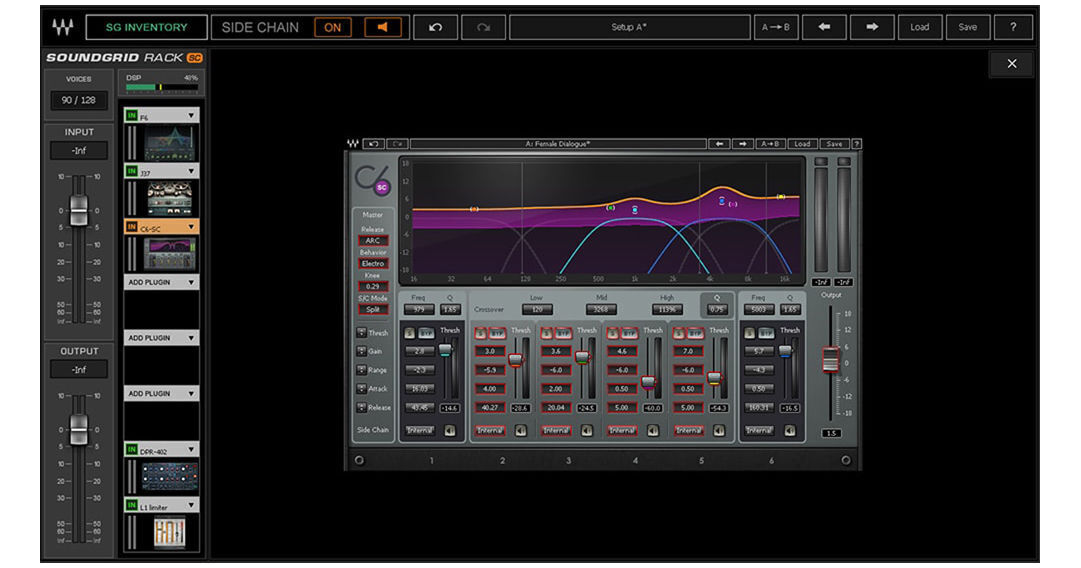Undo inside the C6 plugin toolbar

[373, 144]
